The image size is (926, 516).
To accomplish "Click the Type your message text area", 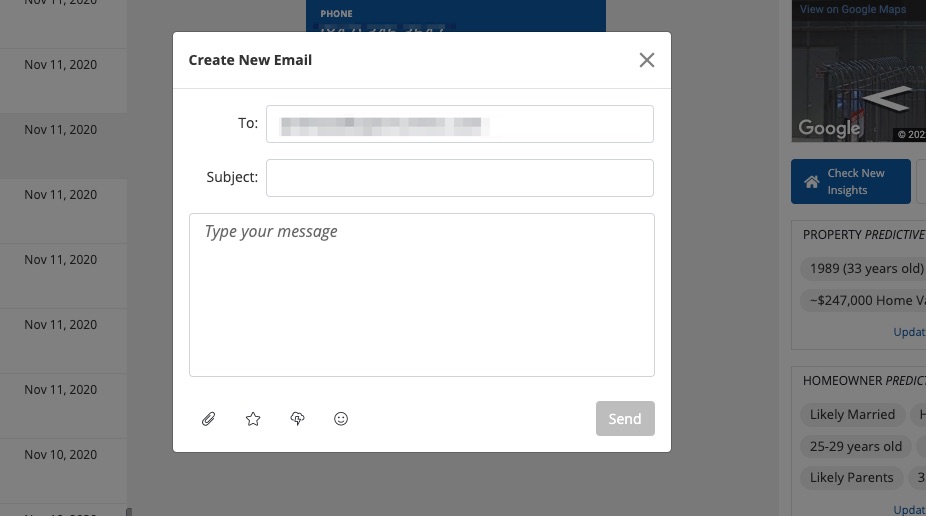I will [x=421, y=295].
